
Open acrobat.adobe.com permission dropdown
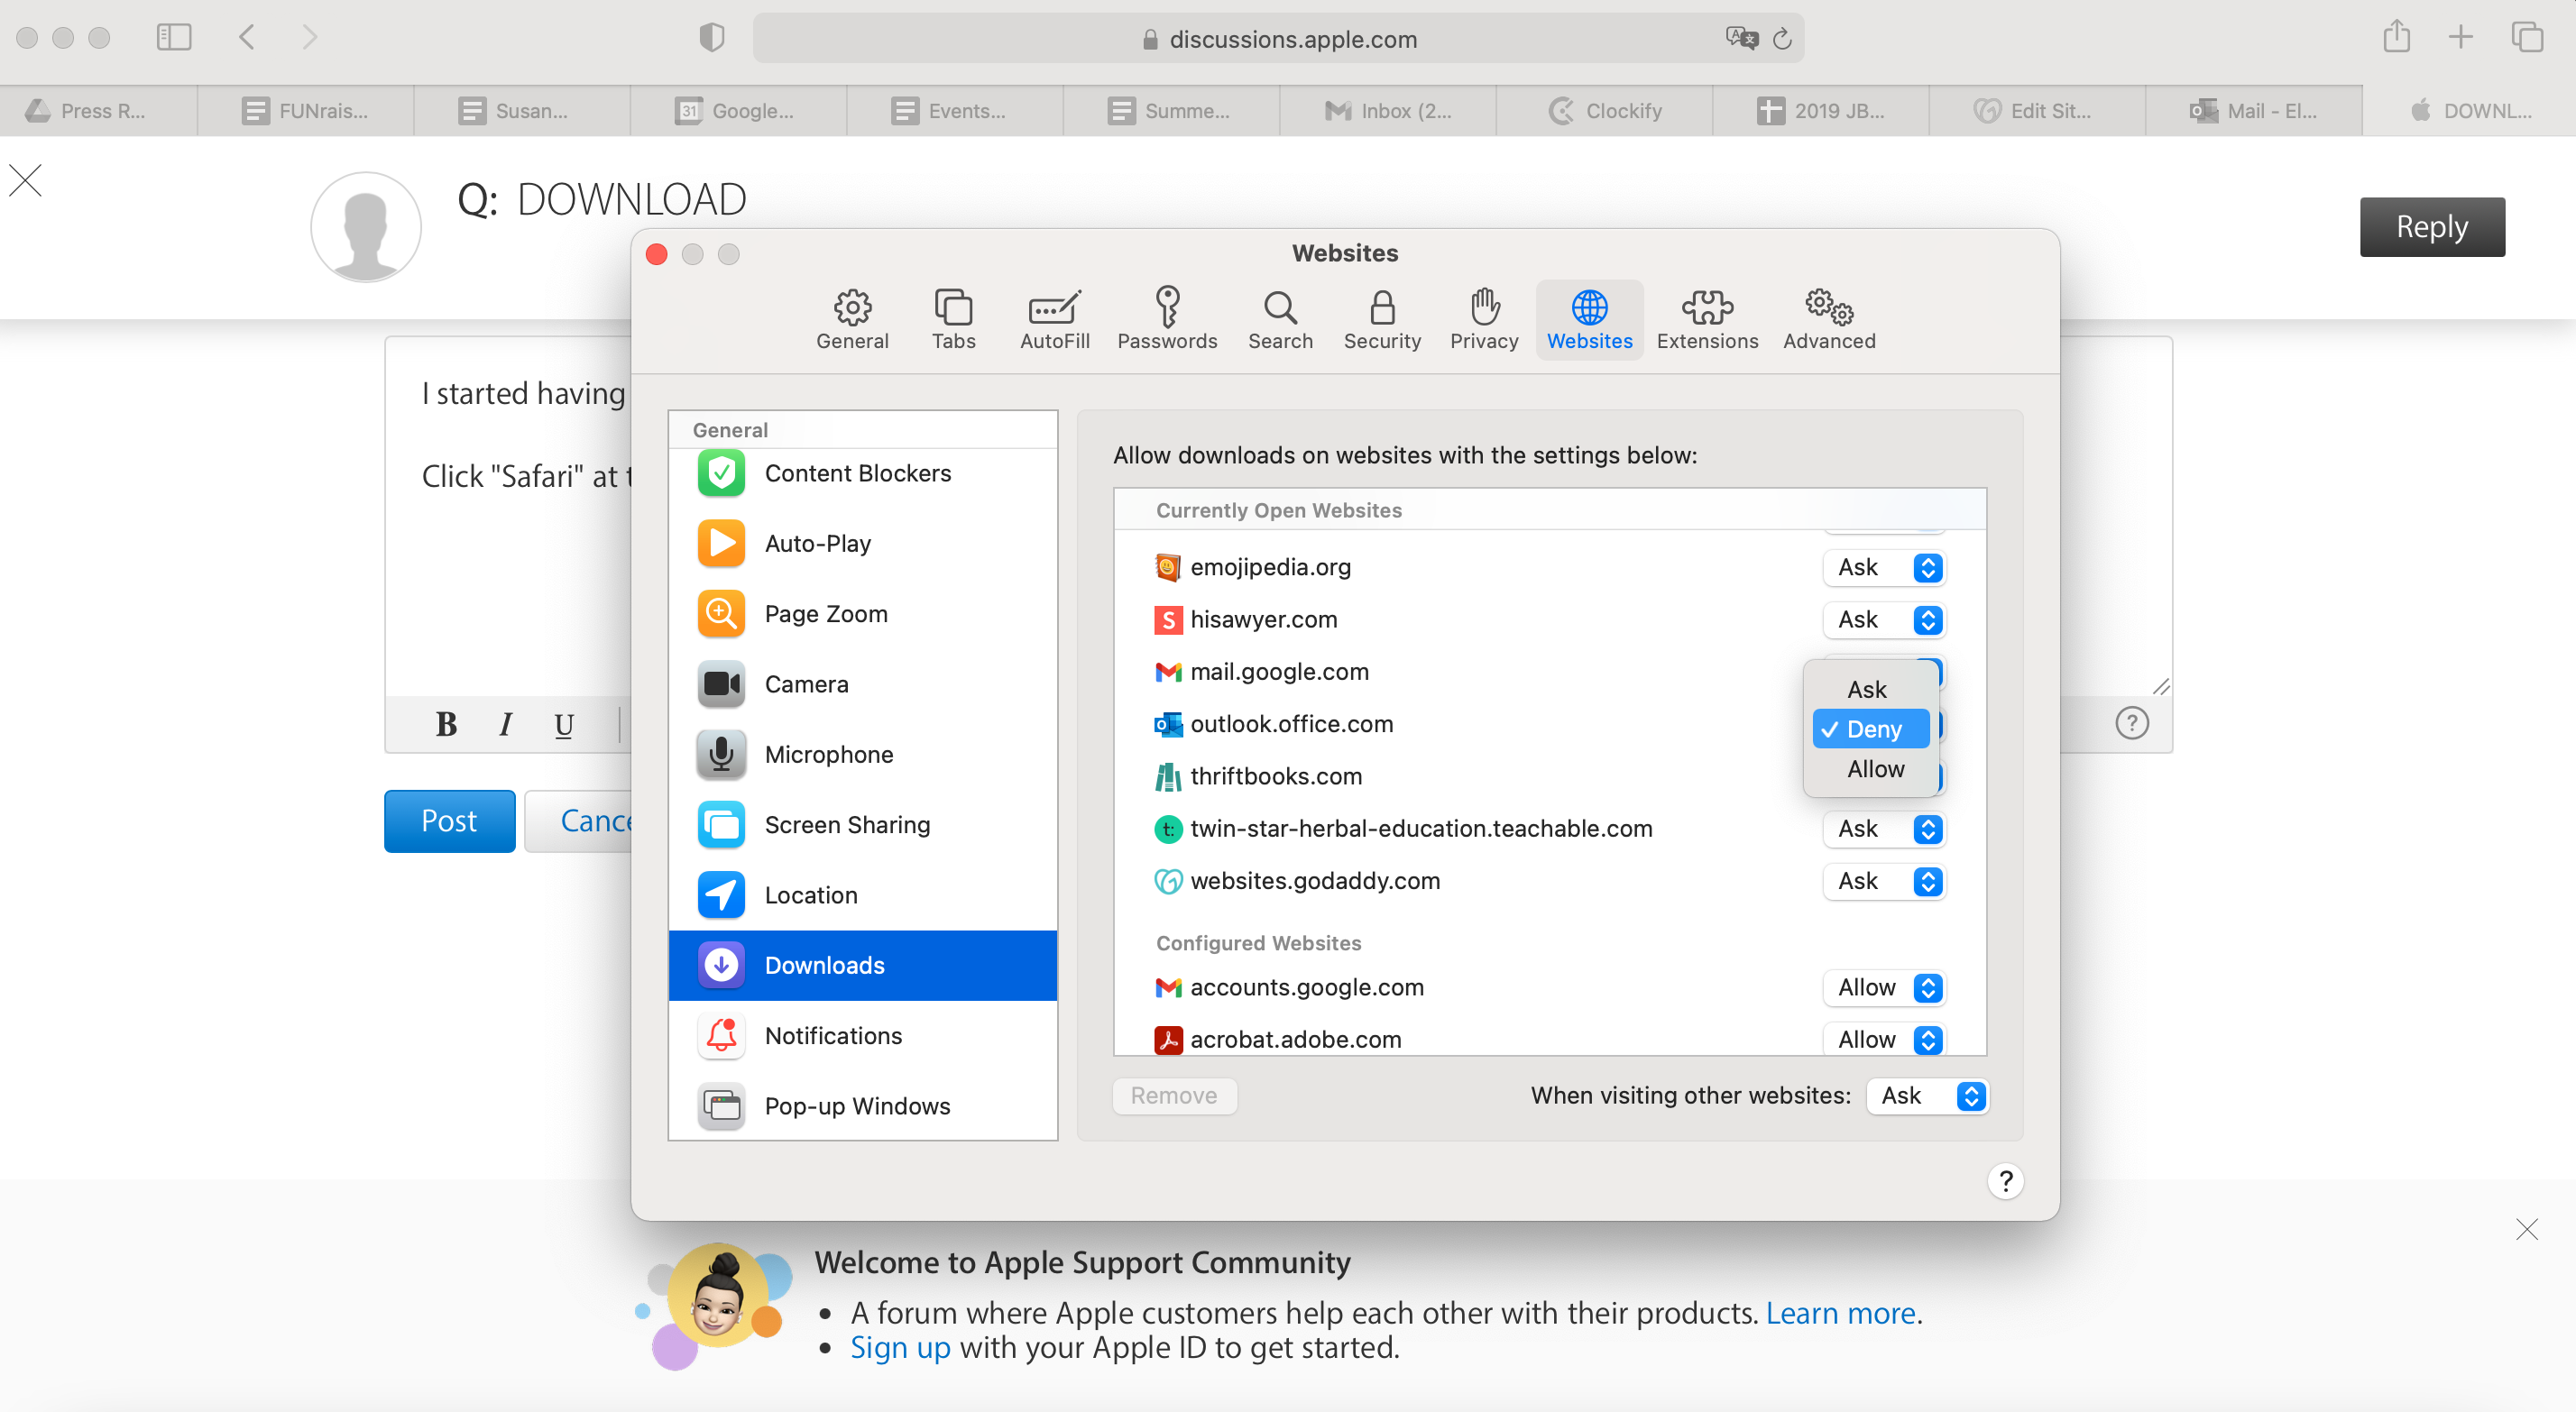(x=1883, y=1039)
